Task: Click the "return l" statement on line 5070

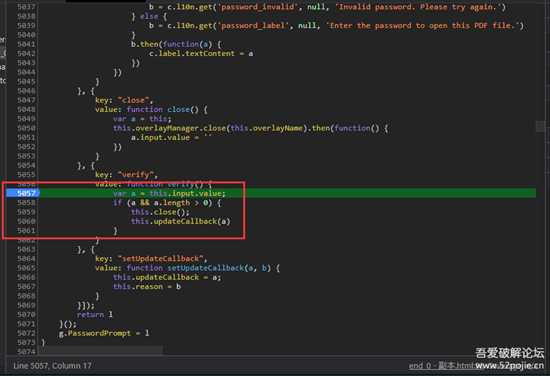Action: coord(95,314)
